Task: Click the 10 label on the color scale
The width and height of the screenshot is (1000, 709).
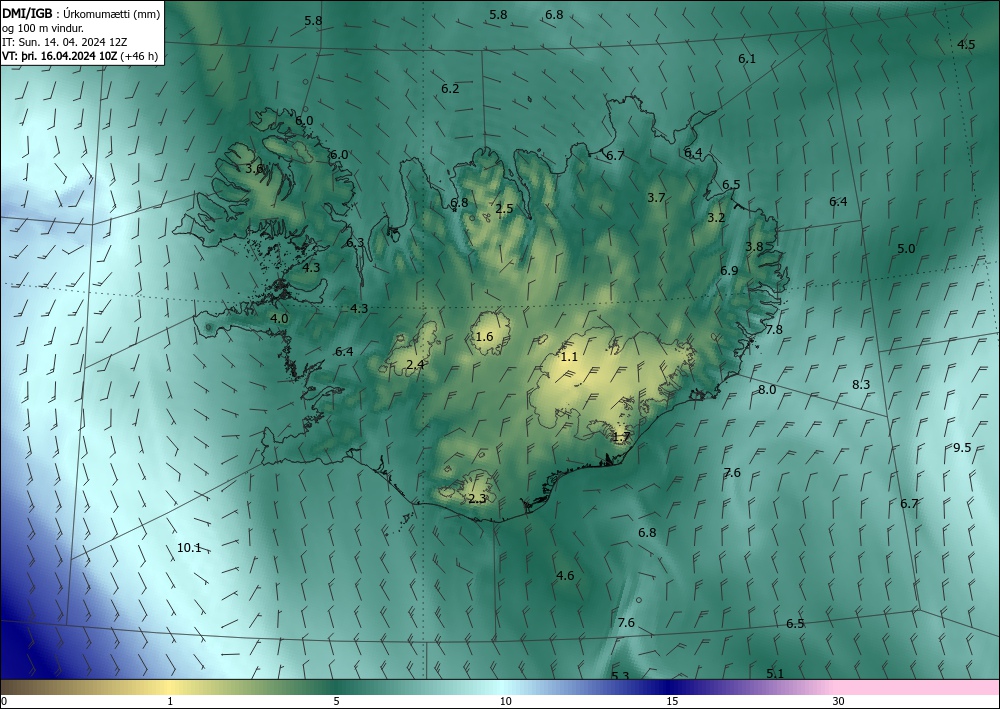Action: click(506, 701)
